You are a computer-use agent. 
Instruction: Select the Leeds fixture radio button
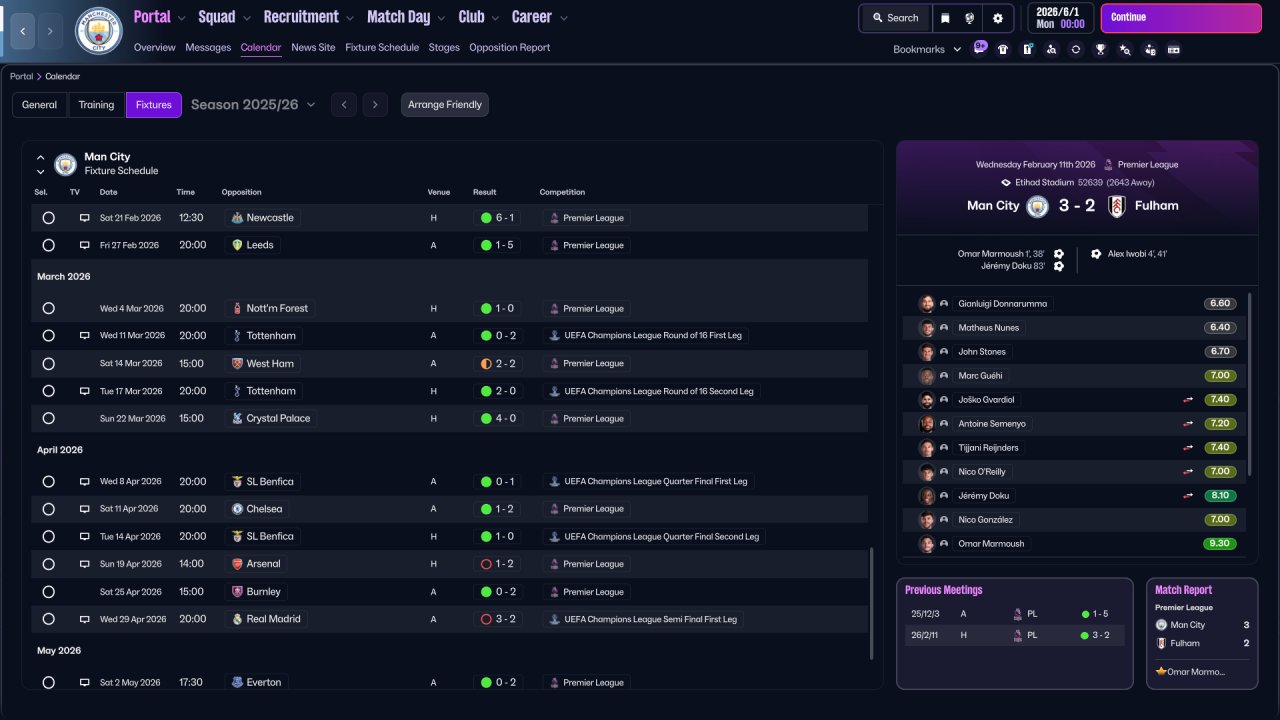pyautogui.click(x=48, y=245)
